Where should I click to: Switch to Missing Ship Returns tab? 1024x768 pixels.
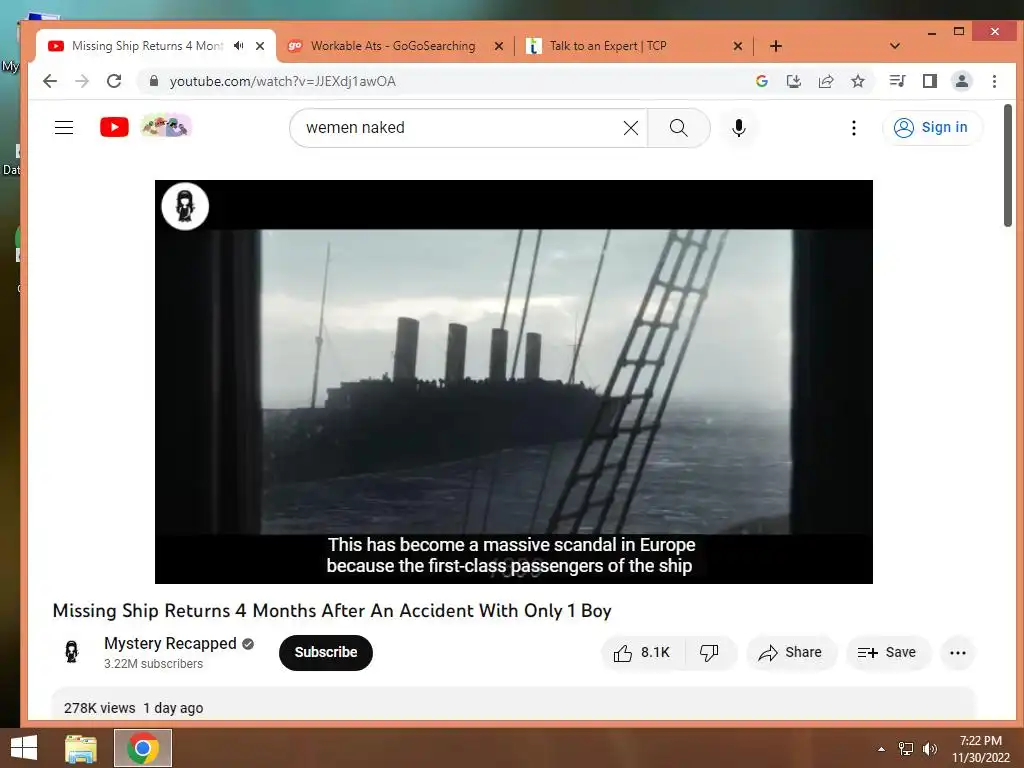147,46
